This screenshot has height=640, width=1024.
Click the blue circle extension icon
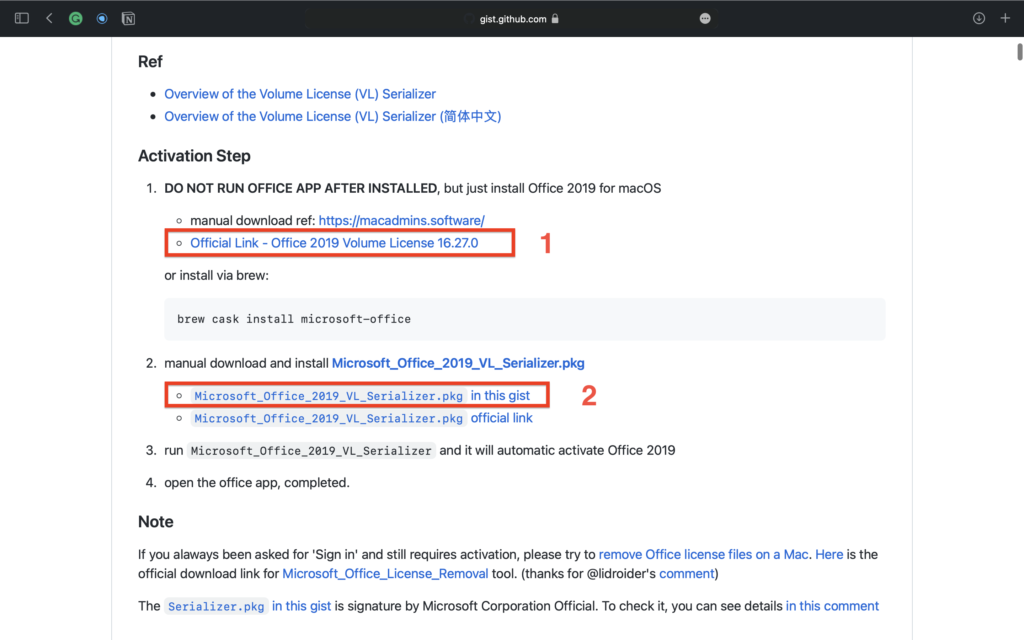point(102,19)
